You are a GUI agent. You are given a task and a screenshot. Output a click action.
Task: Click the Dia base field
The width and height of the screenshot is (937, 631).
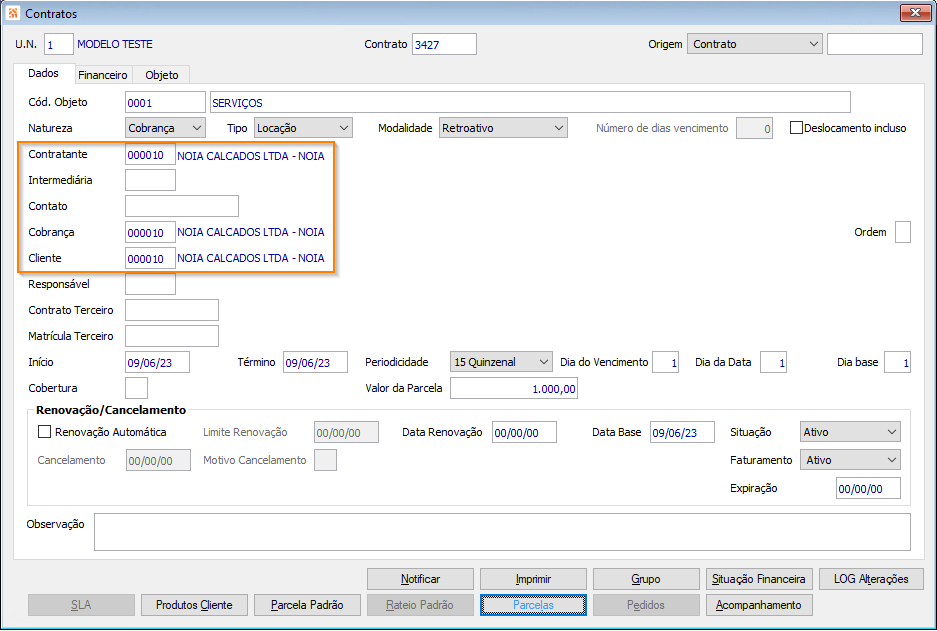pyautogui.click(x=897, y=362)
